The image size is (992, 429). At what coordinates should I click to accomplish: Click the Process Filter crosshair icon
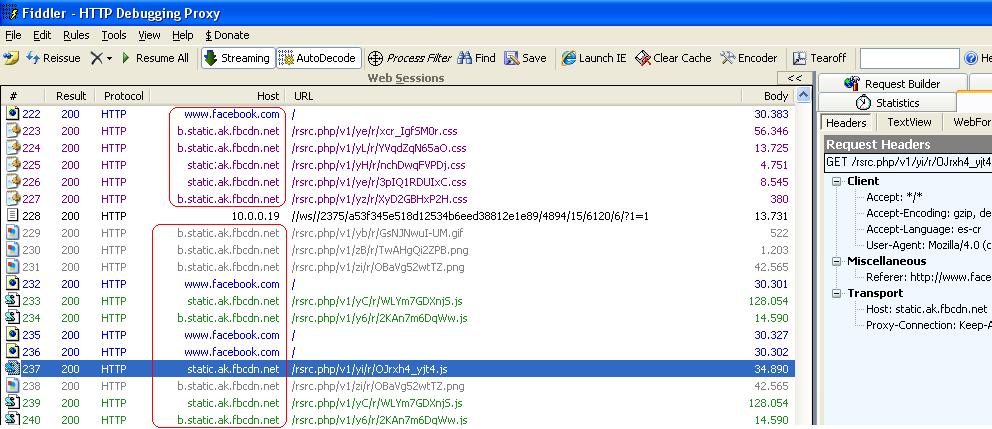(375, 58)
